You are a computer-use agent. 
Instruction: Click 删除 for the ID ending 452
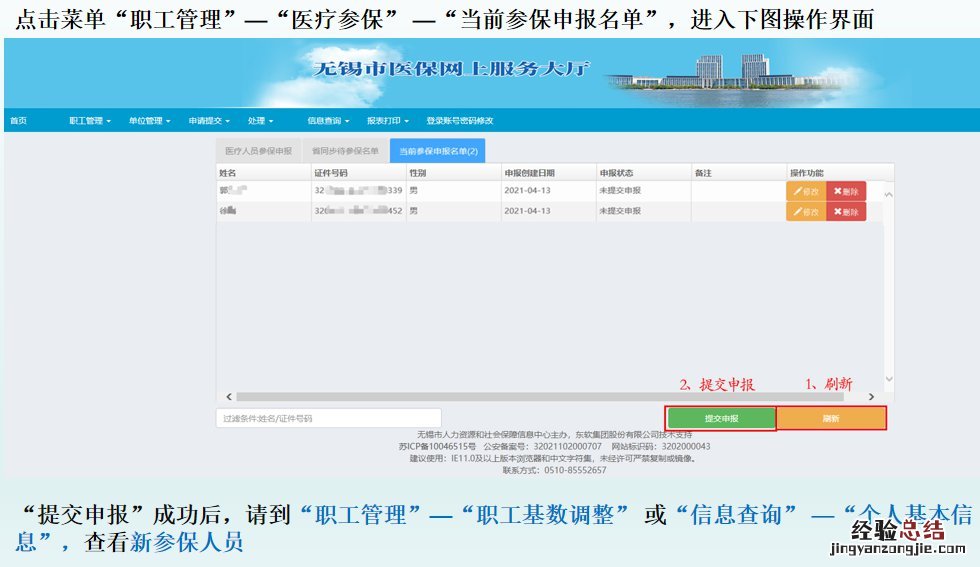(846, 212)
